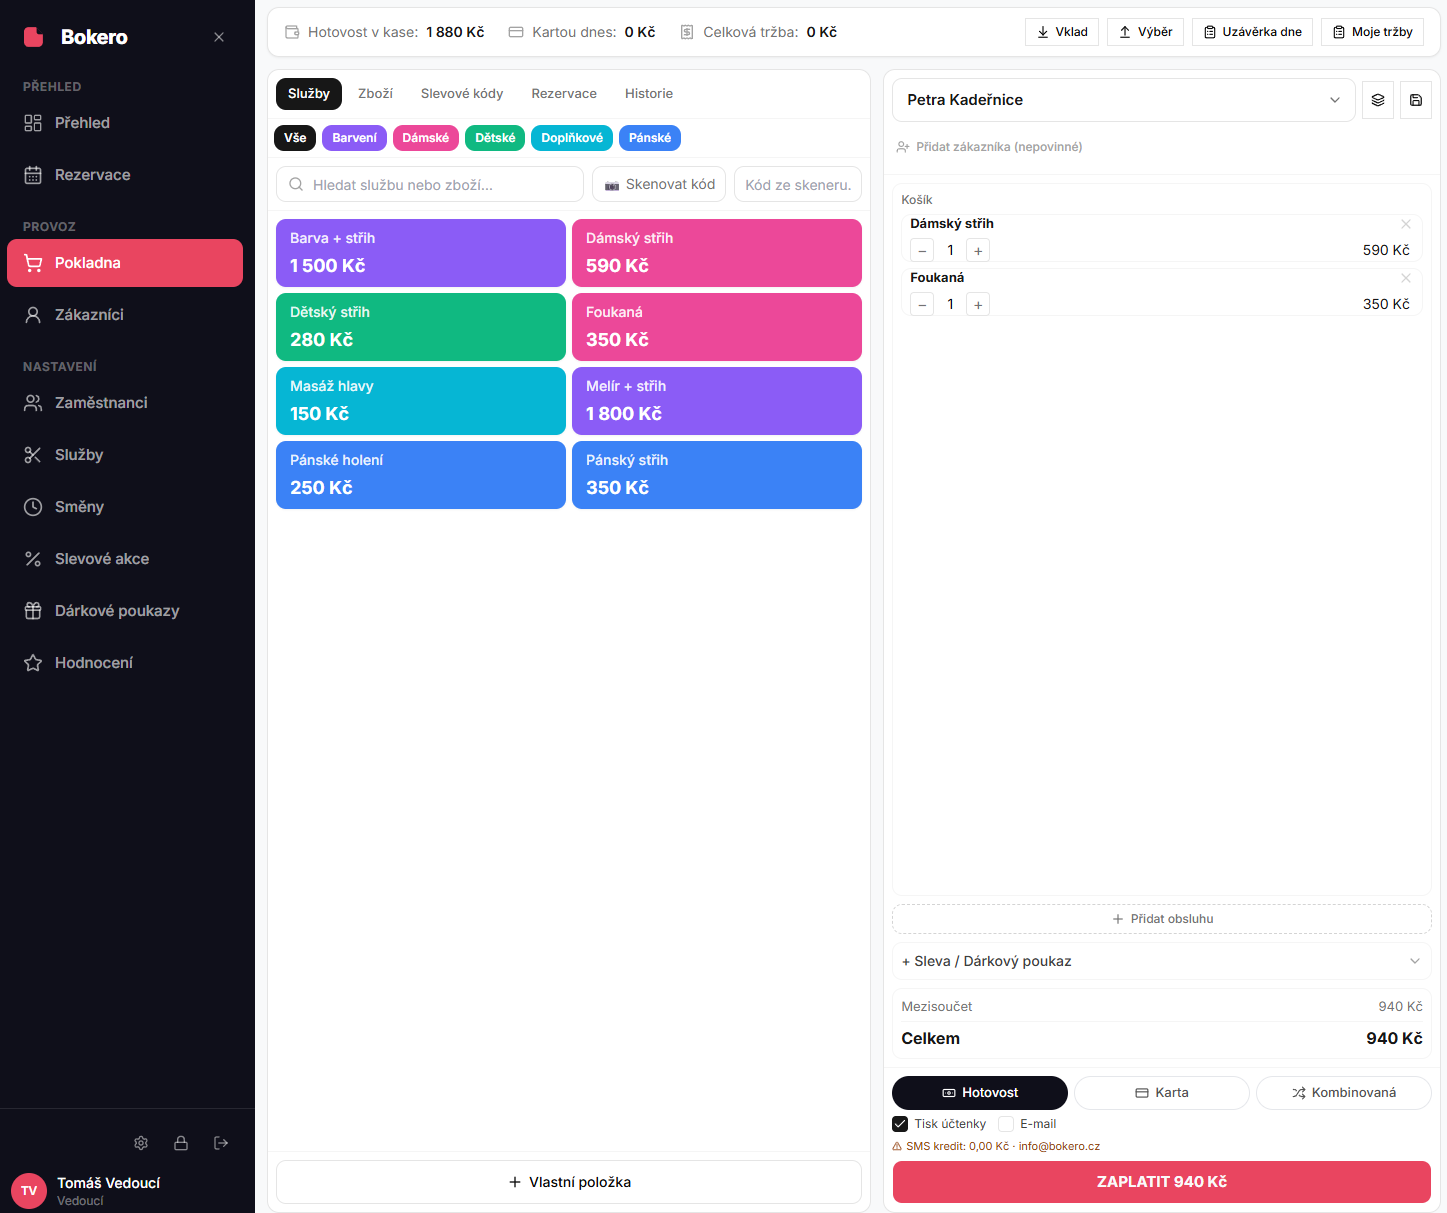Click the save icon beside the employee selector
Screen dimensions: 1447x1213
[x=1416, y=100]
